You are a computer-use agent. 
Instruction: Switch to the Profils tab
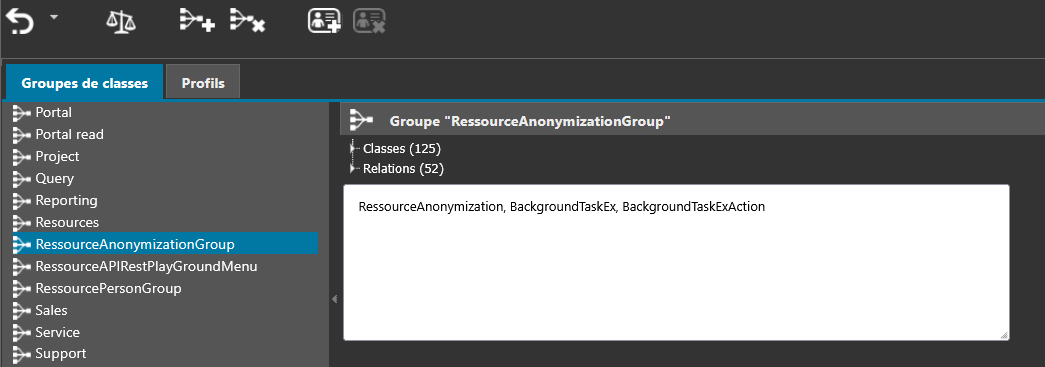click(x=203, y=83)
